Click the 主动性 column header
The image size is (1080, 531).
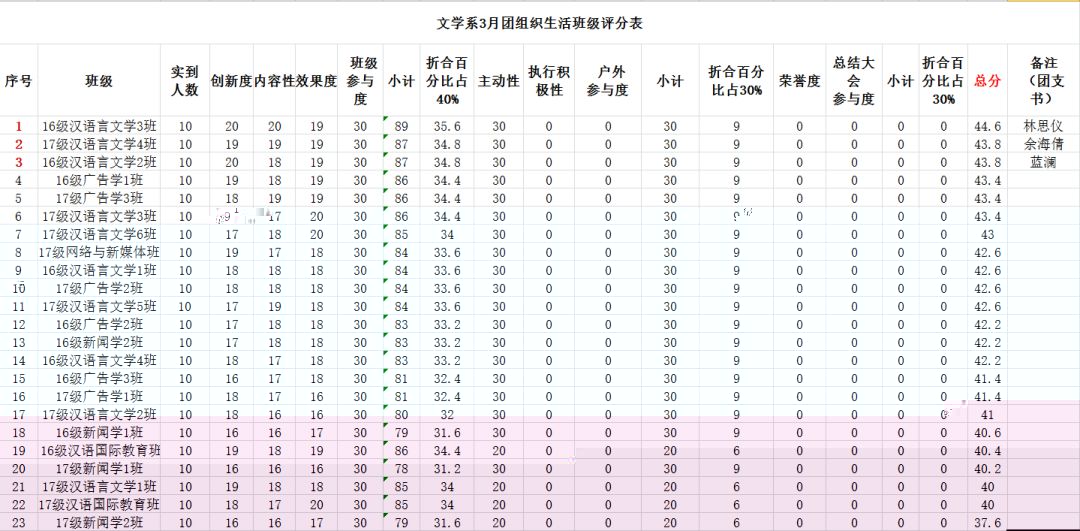[x=499, y=81]
